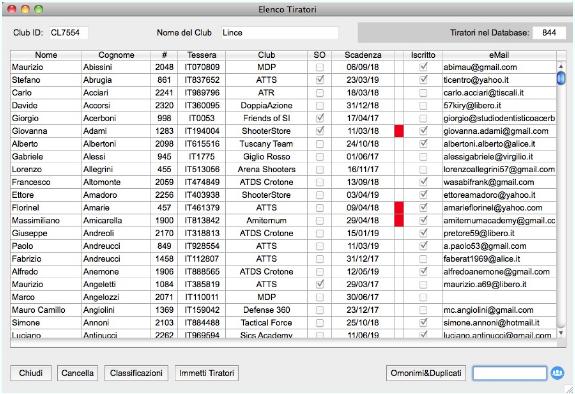The image size is (575, 394).
Task: Click the Nome del Club field Lince
Action: click(x=279, y=33)
